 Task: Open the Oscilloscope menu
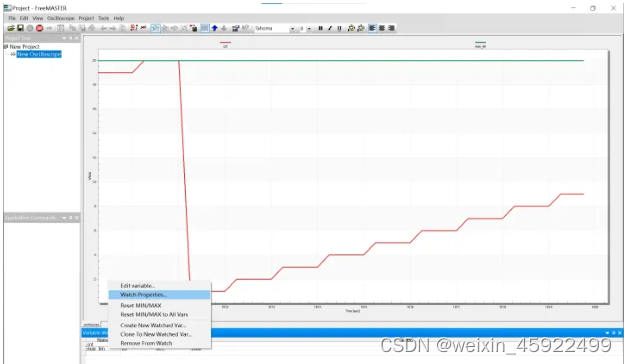coord(61,18)
